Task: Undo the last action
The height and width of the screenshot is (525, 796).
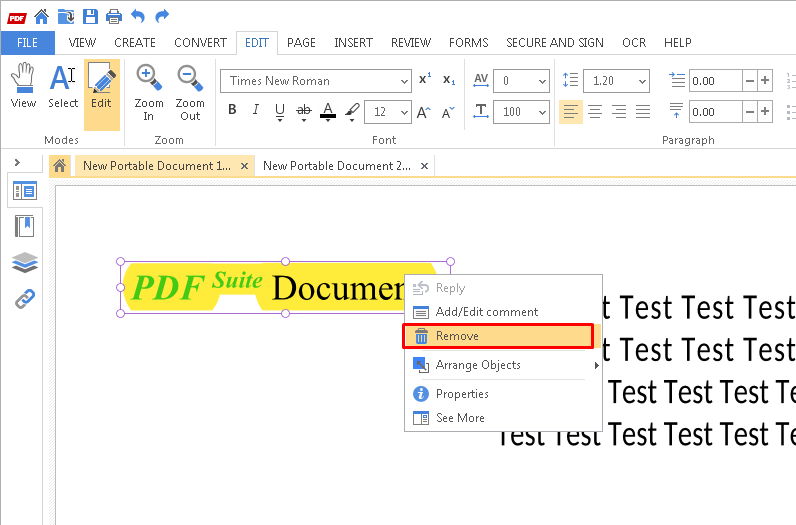Action: 138,17
